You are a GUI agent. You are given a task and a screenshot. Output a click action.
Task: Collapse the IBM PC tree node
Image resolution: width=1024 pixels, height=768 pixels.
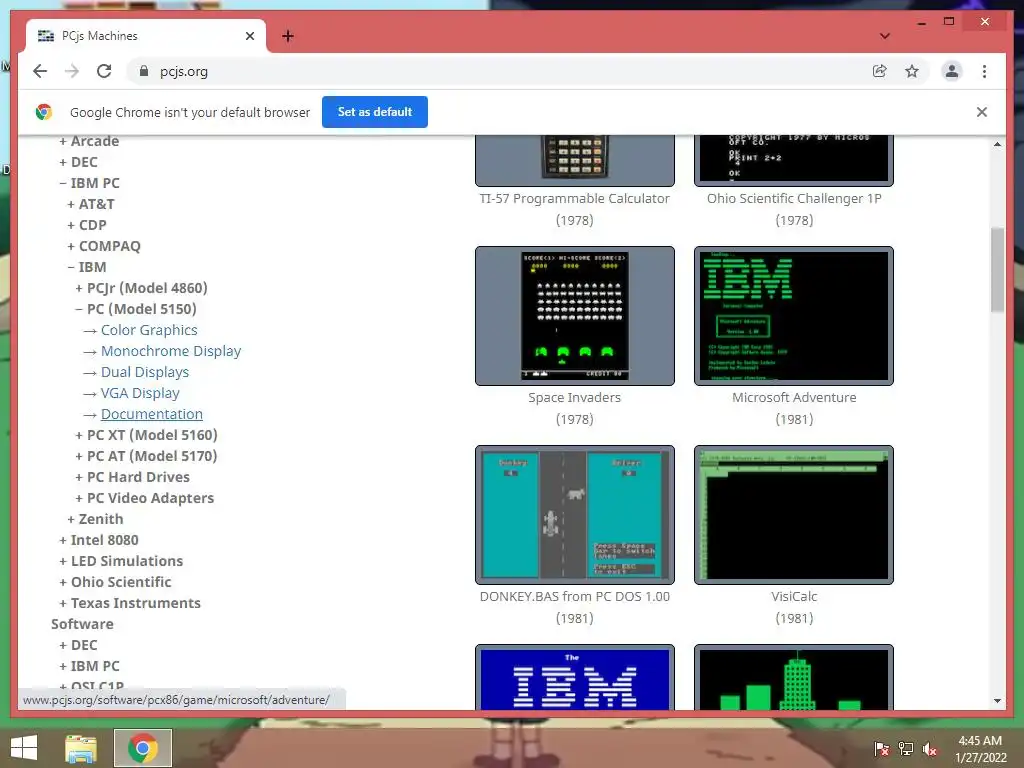tap(89, 183)
